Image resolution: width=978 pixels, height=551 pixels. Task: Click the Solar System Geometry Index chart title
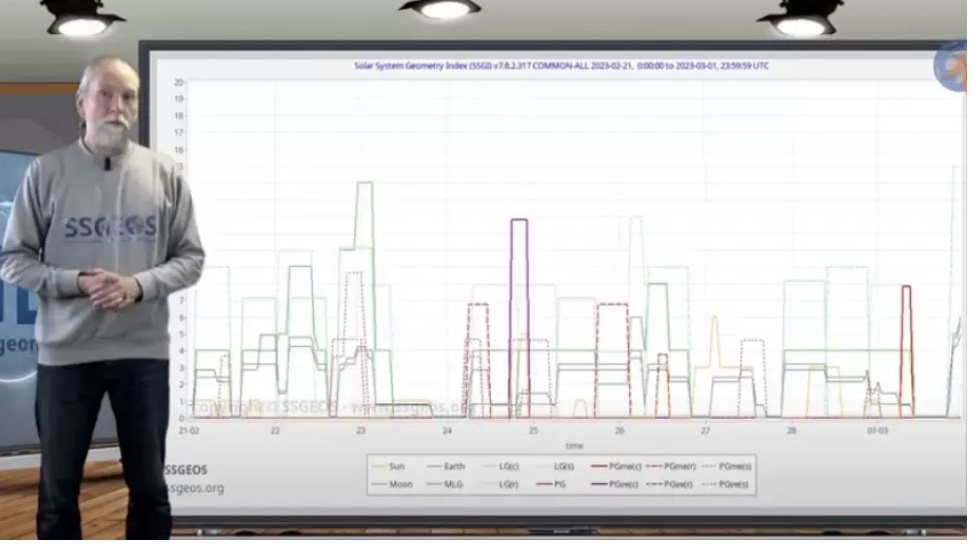pyautogui.click(x=561, y=66)
